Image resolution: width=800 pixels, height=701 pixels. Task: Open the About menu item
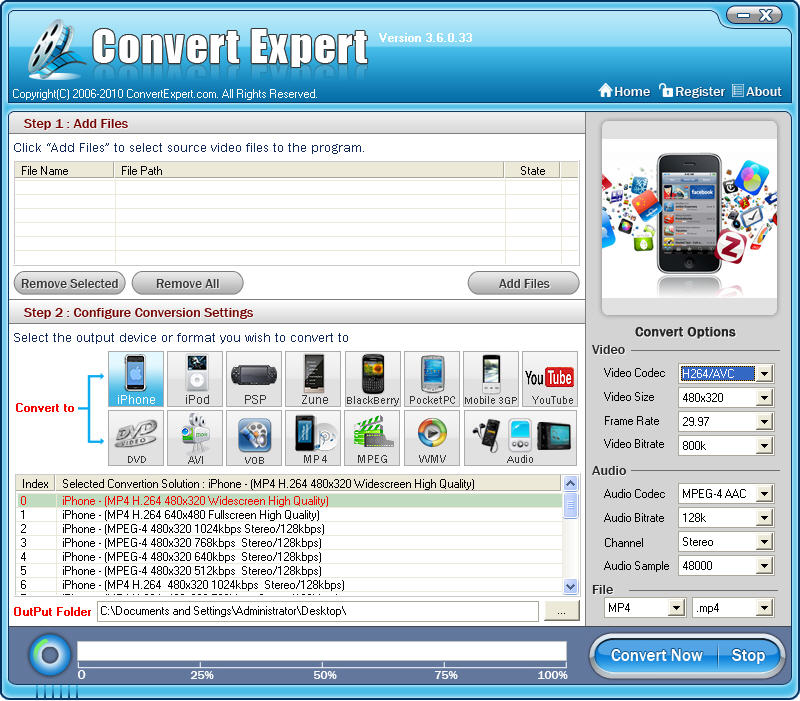coord(757,91)
